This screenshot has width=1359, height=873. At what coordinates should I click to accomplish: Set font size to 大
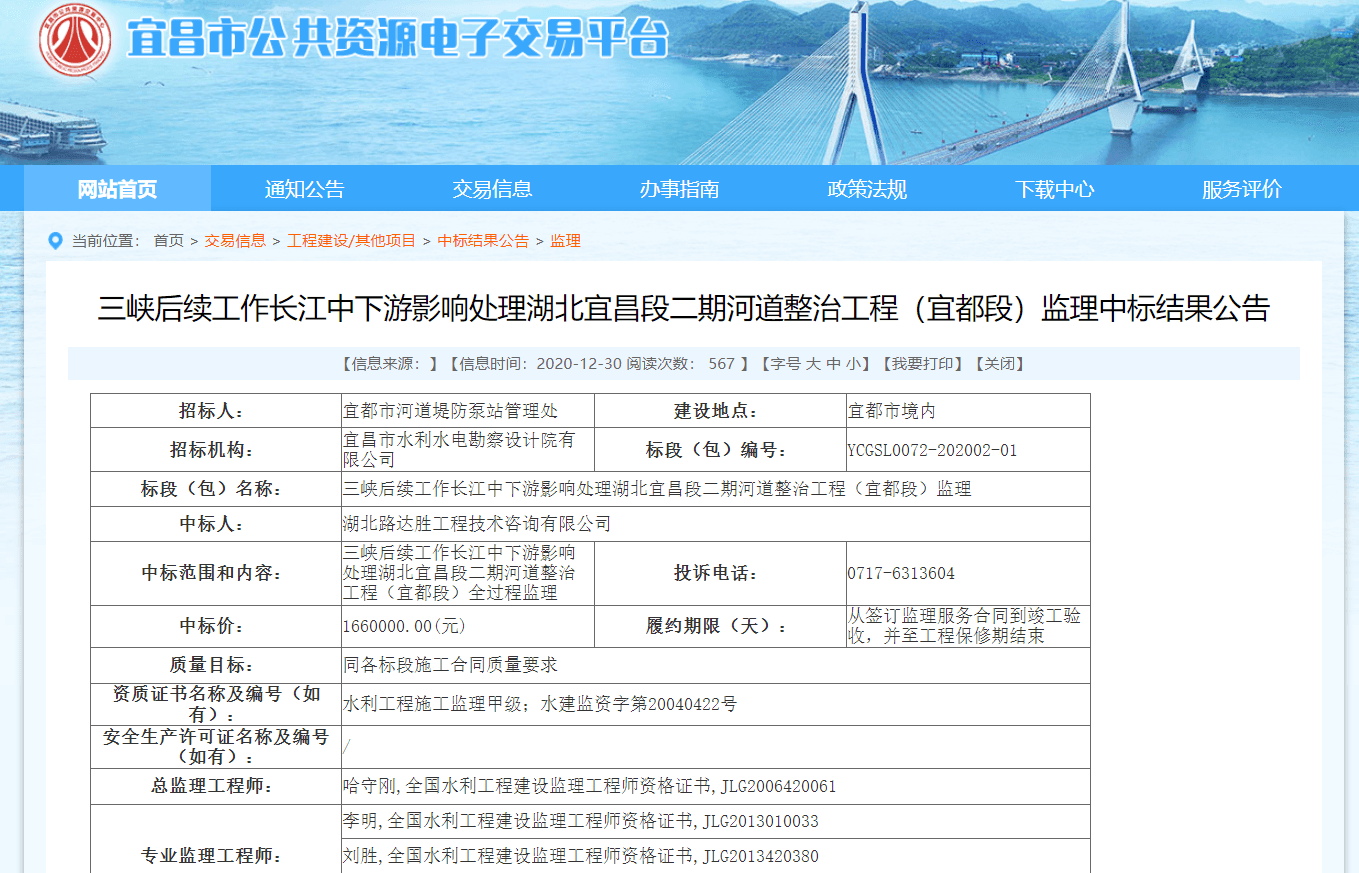tap(813, 364)
